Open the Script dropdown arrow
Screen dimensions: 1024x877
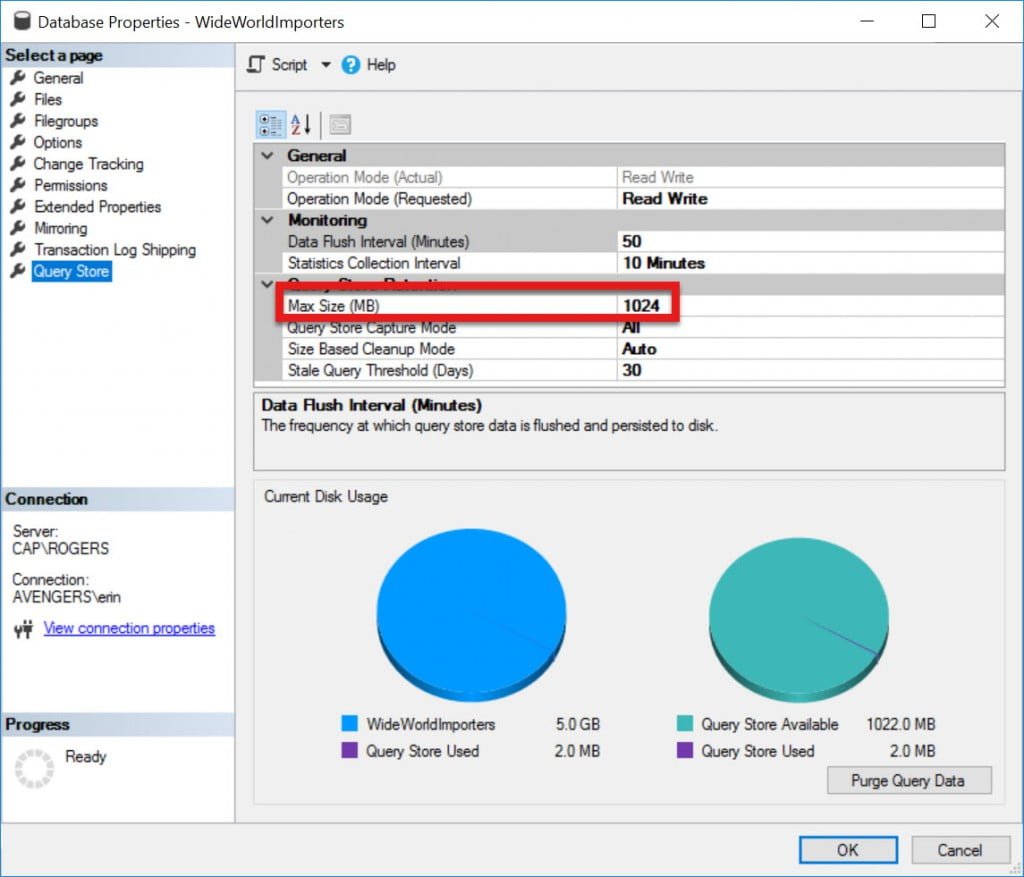(x=325, y=65)
